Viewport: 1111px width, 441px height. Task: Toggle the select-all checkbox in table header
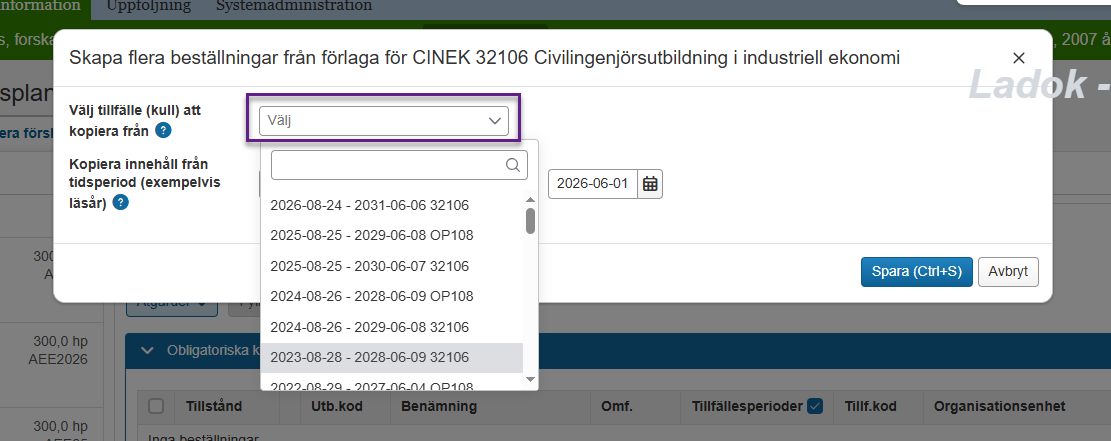pyautogui.click(x=156, y=406)
